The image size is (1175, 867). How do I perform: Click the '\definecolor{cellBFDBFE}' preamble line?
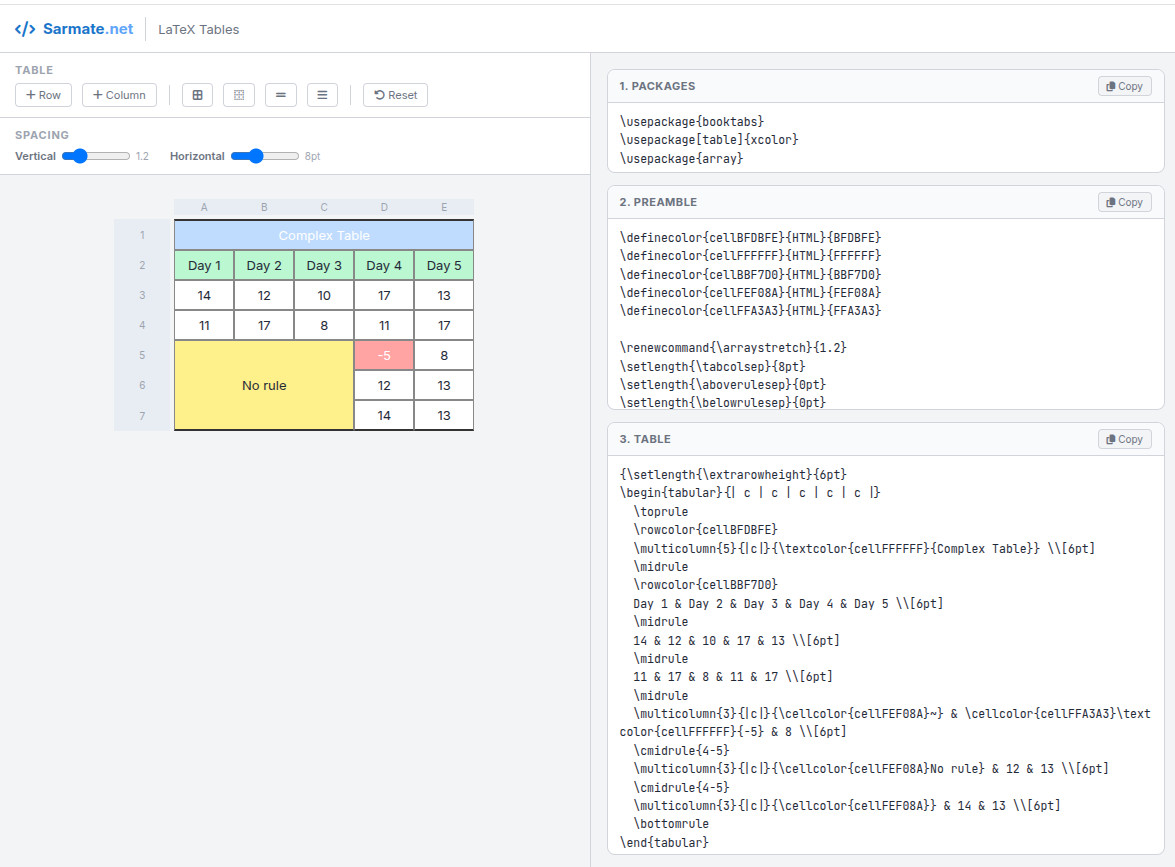(750, 238)
